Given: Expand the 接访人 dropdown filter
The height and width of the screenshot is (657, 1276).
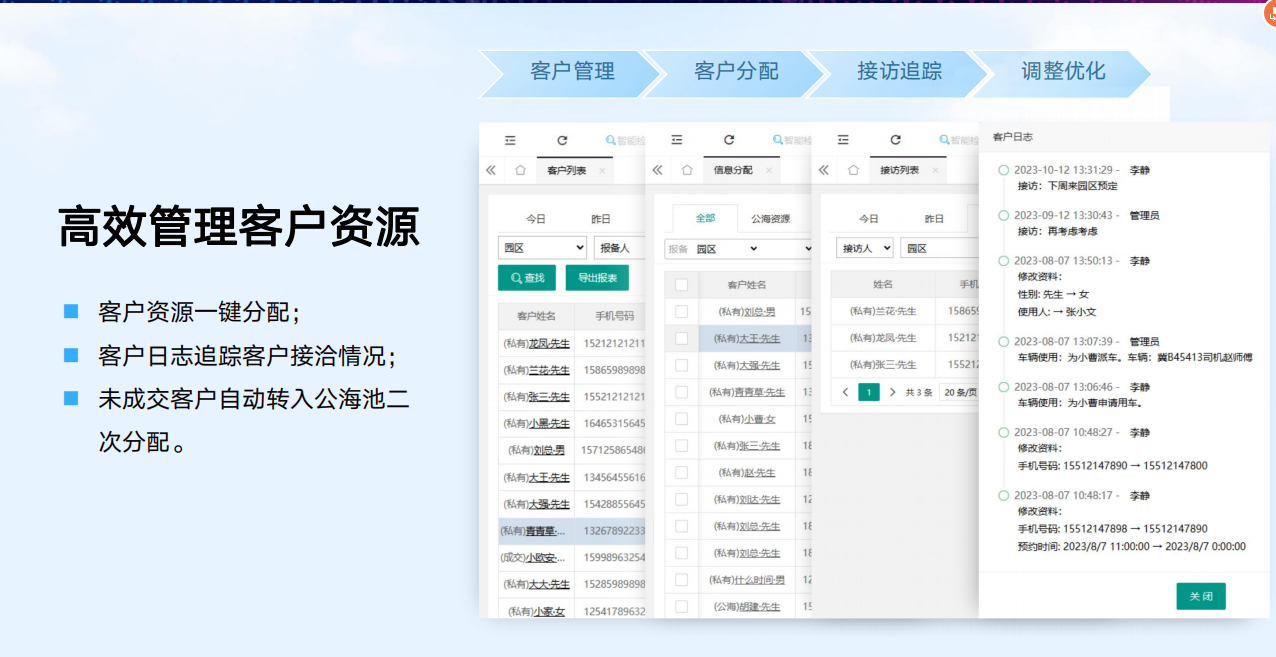Looking at the screenshot, I should [x=863, y=248].
